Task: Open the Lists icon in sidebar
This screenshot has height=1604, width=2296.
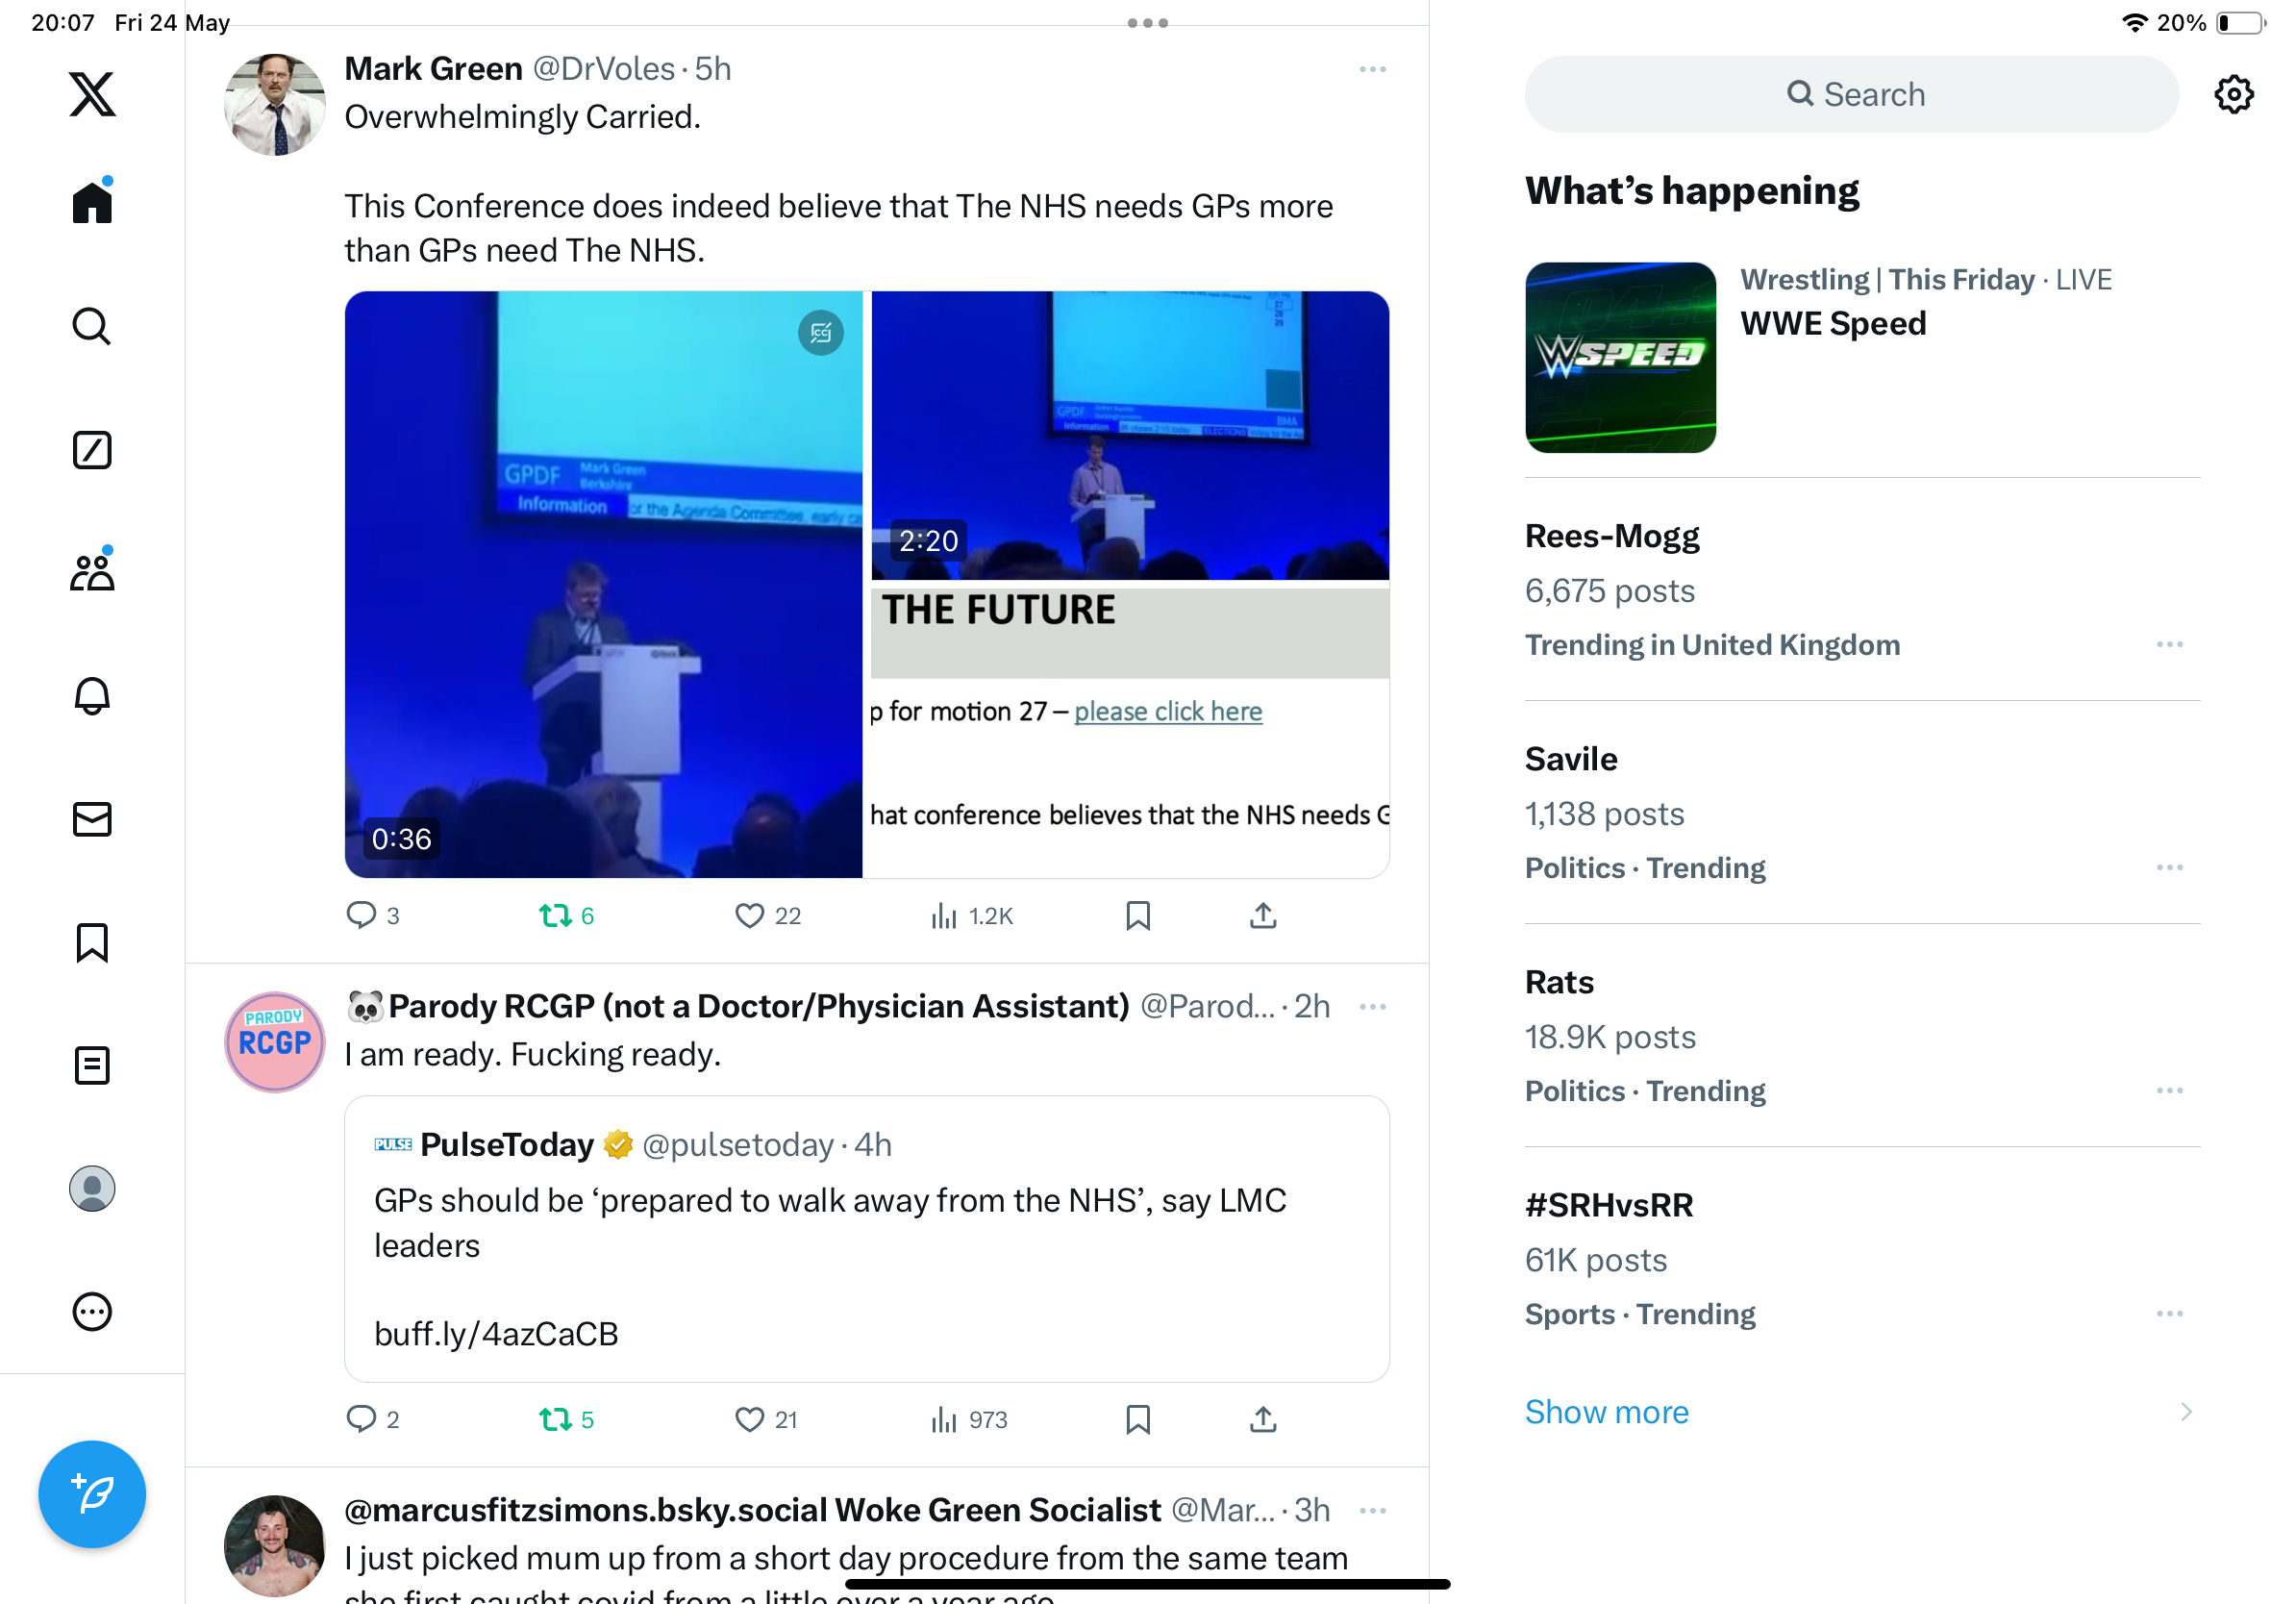Action: 92,1065
